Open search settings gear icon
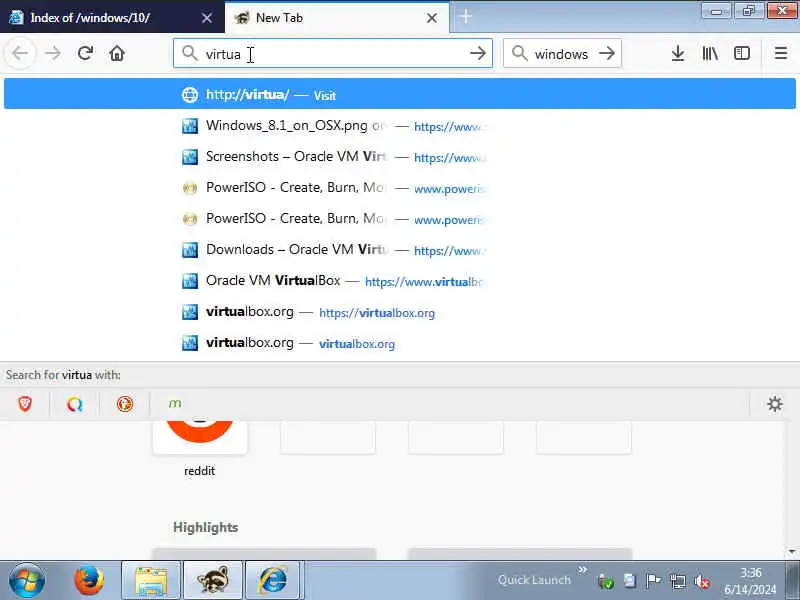 [x=774, y=404]
